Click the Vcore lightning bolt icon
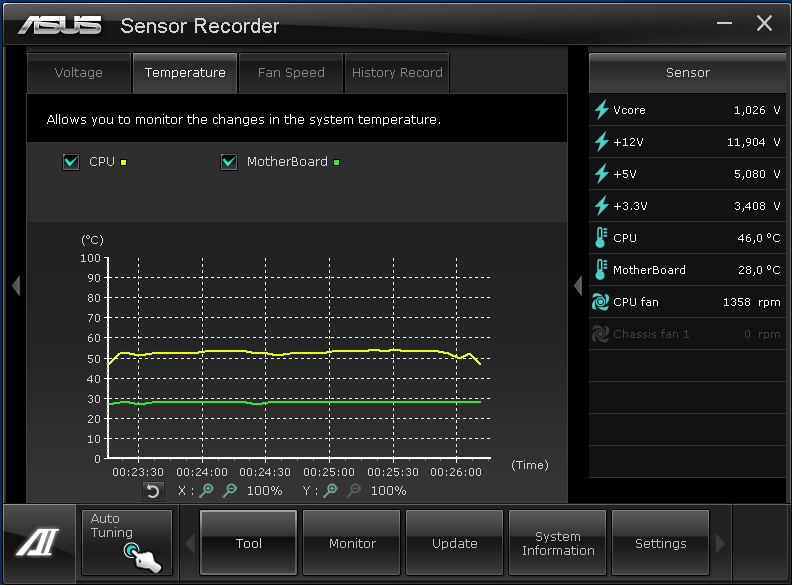The height and width of the screenshot is (585, 792). (x=601, y=110)
